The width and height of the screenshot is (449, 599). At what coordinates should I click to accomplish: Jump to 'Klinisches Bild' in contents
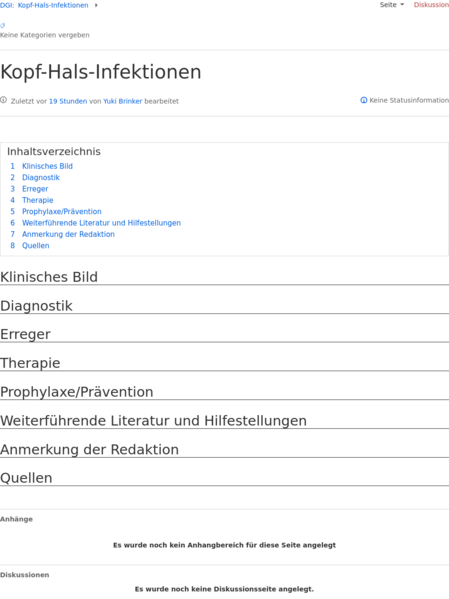47,166
